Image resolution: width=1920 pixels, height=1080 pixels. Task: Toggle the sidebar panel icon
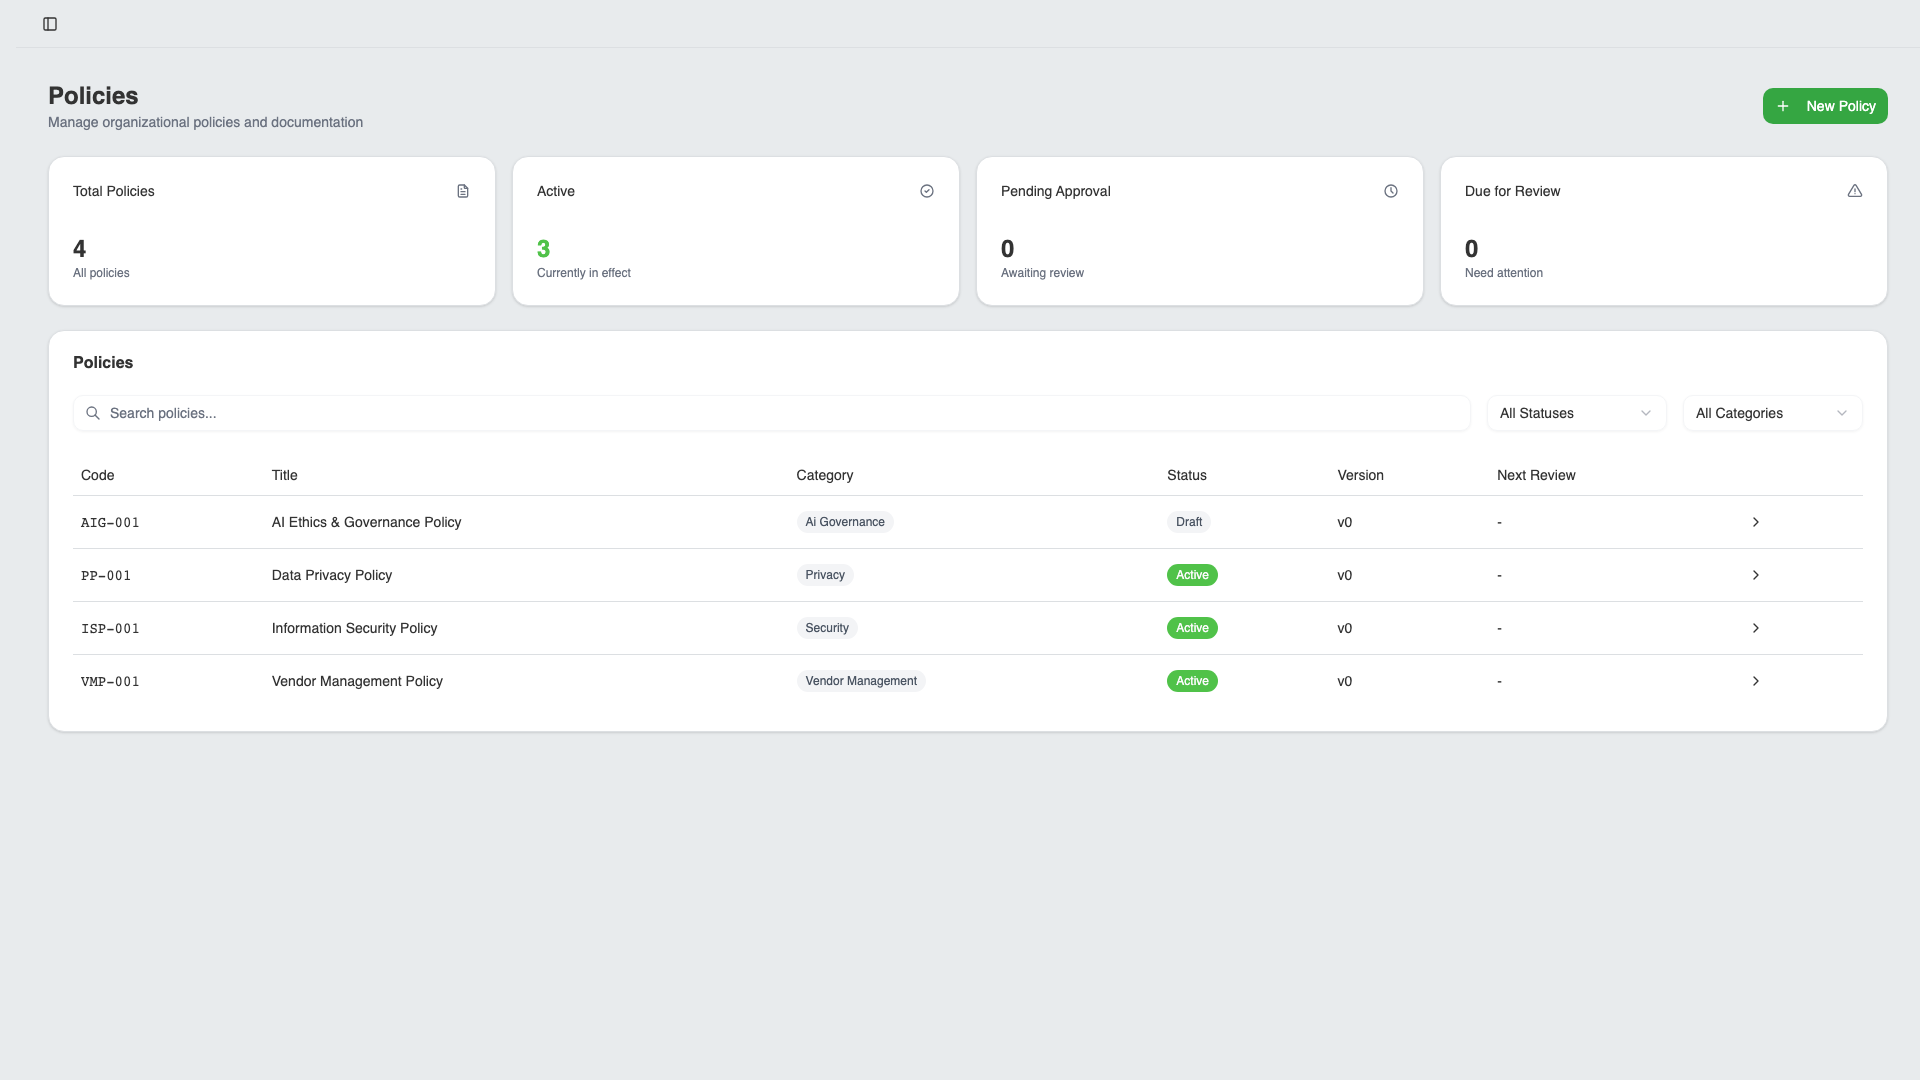coord(50,24)
